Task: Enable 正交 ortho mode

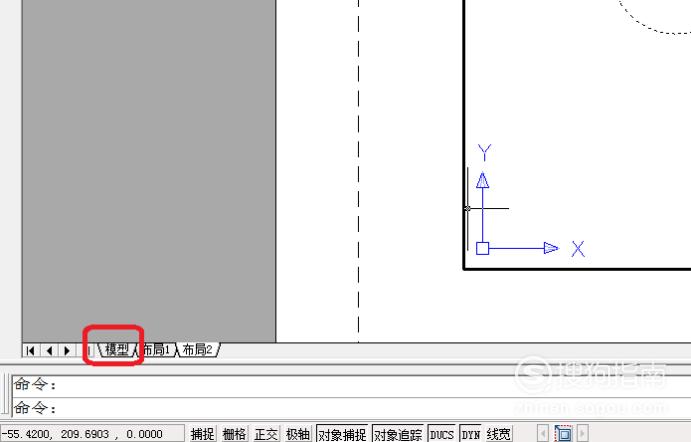Action: 266,434
